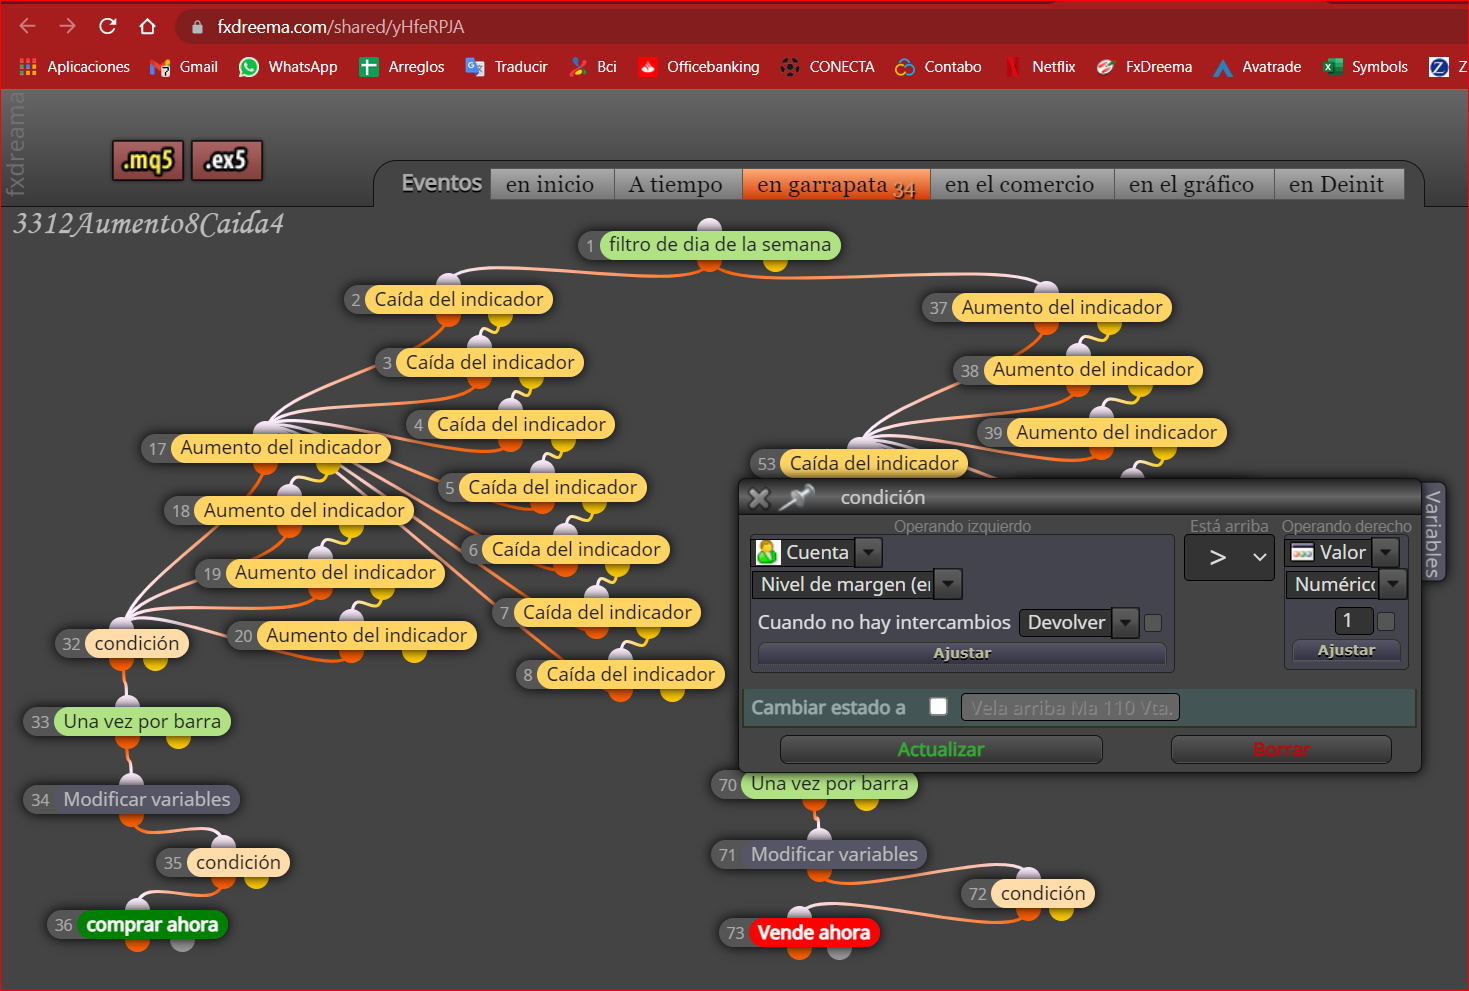This screenshot has width=1469, height=991.
Task: Select the Vende ahora block 73
Action: click(814, 933)
